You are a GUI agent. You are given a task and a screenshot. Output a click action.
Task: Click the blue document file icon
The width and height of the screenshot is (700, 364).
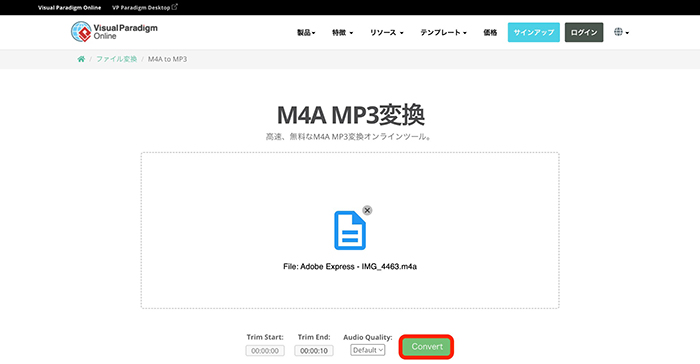(350, 230)
